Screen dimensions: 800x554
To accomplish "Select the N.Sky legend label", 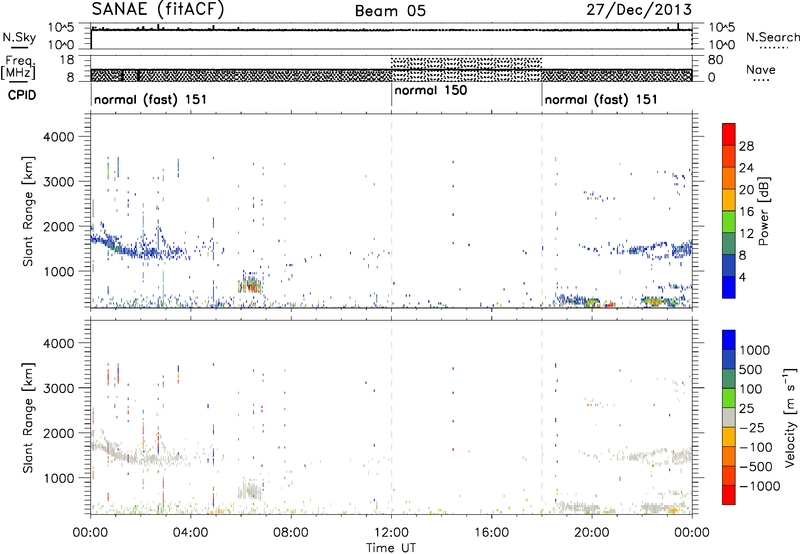I will pos(19,37).
